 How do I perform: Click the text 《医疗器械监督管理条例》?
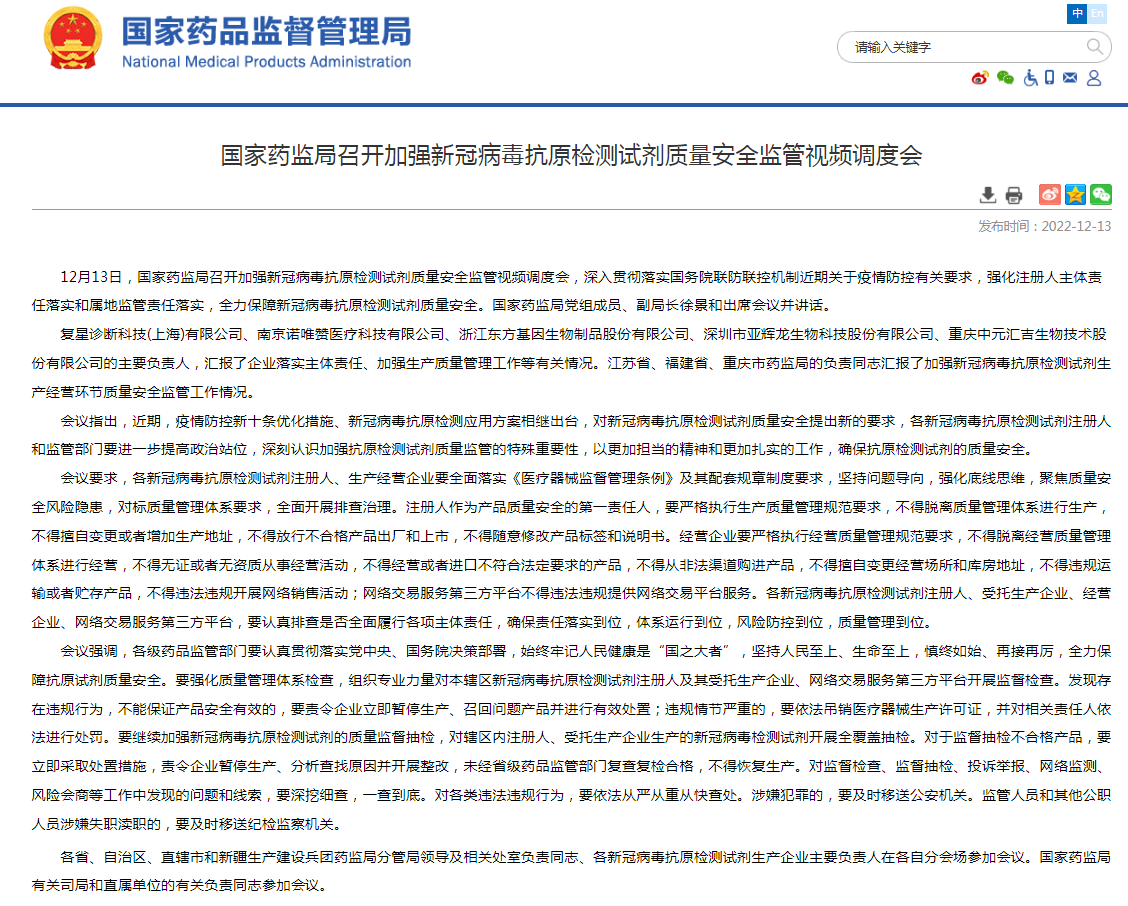593,479
